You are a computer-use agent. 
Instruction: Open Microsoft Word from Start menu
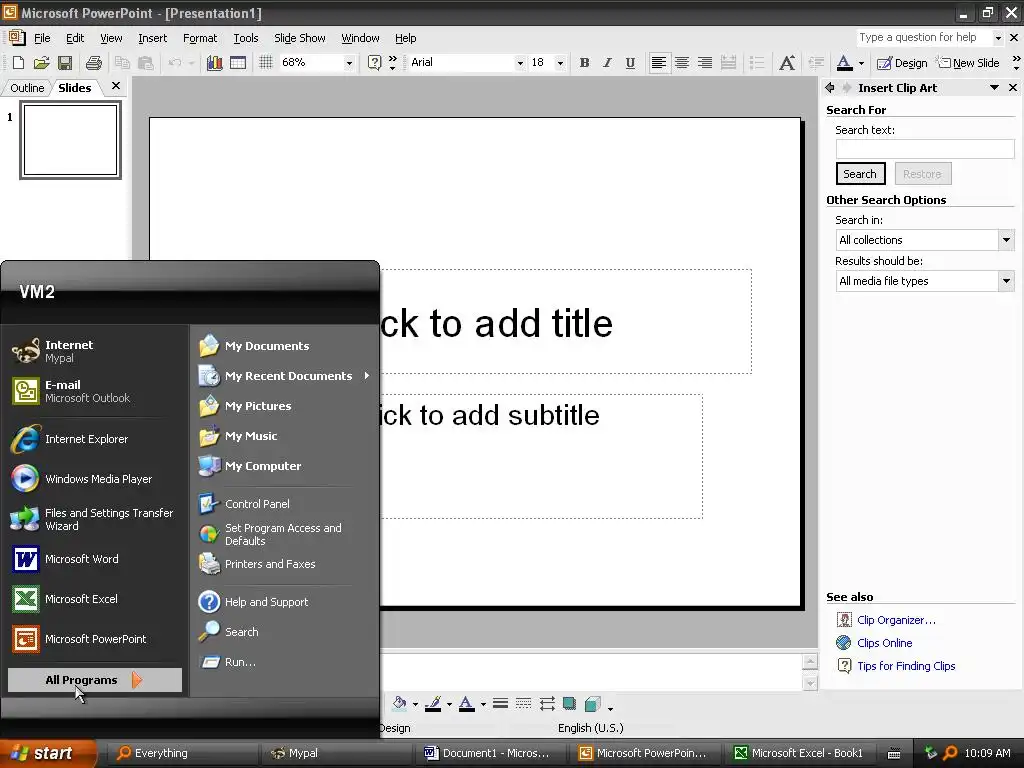(x=82, y=559)
